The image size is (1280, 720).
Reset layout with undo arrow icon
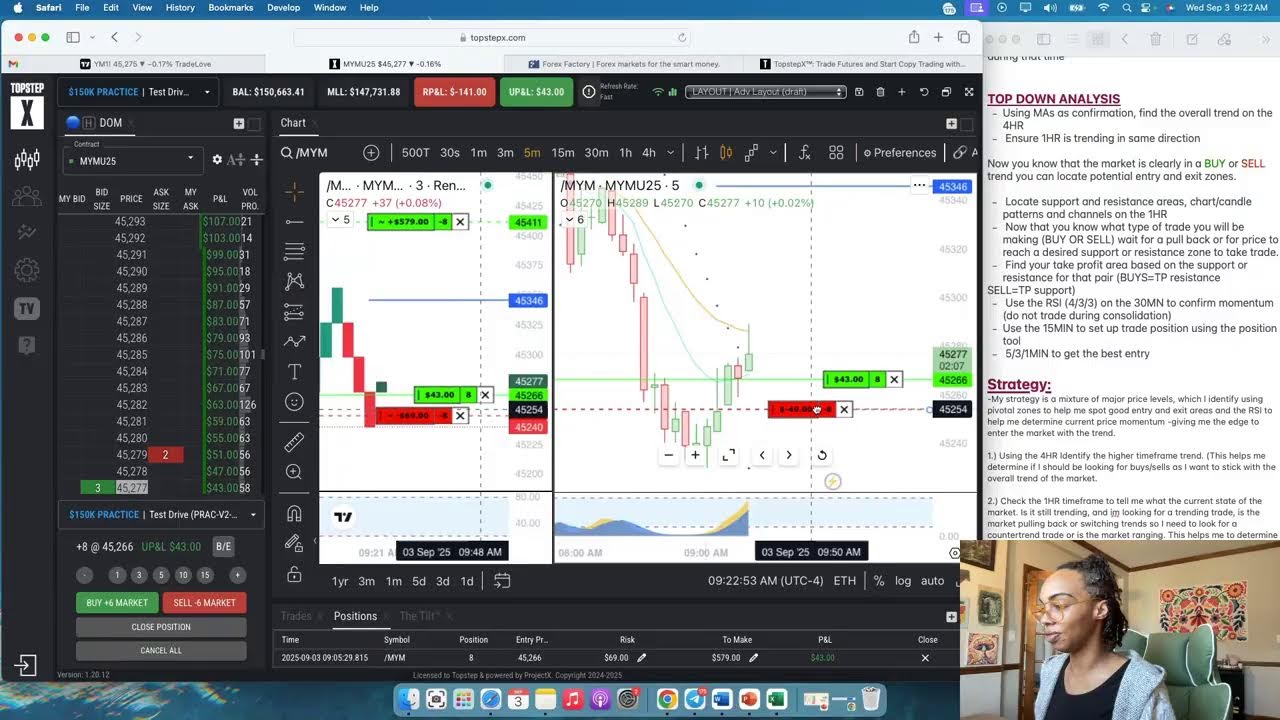coord(924,92)
